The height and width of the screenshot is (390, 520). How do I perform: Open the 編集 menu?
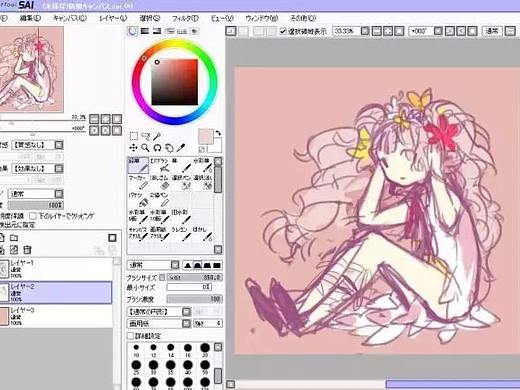30,18
